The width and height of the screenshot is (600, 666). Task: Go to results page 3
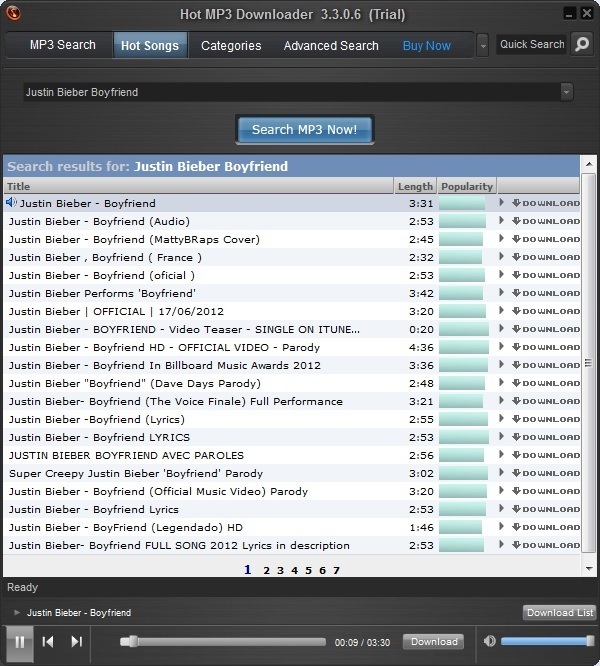(280, 570)
